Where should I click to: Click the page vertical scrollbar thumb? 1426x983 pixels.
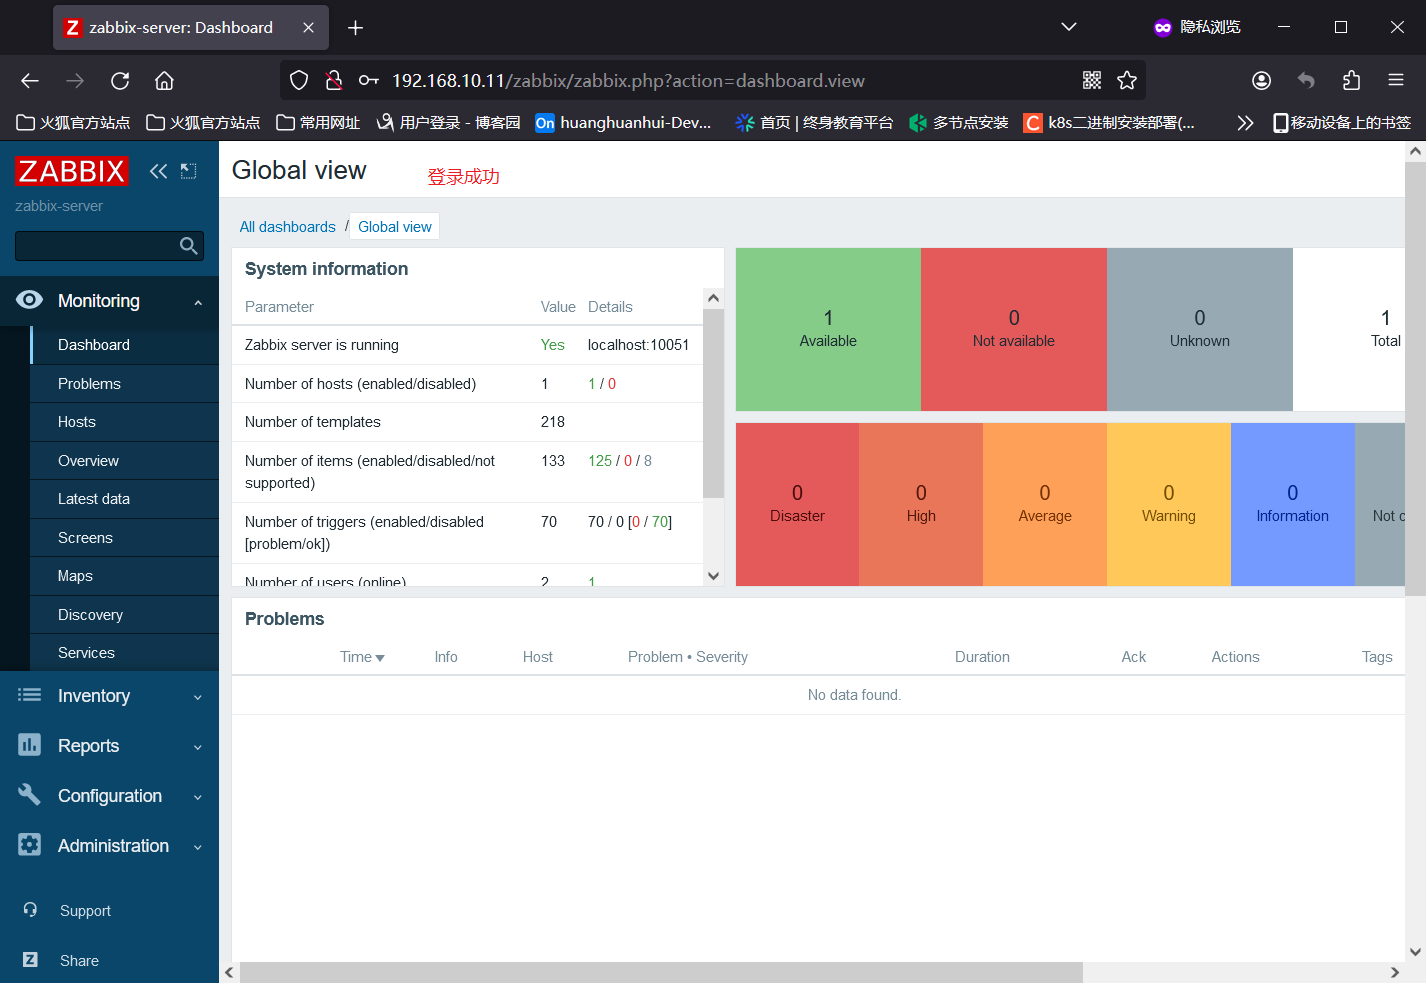(1415, 379)
